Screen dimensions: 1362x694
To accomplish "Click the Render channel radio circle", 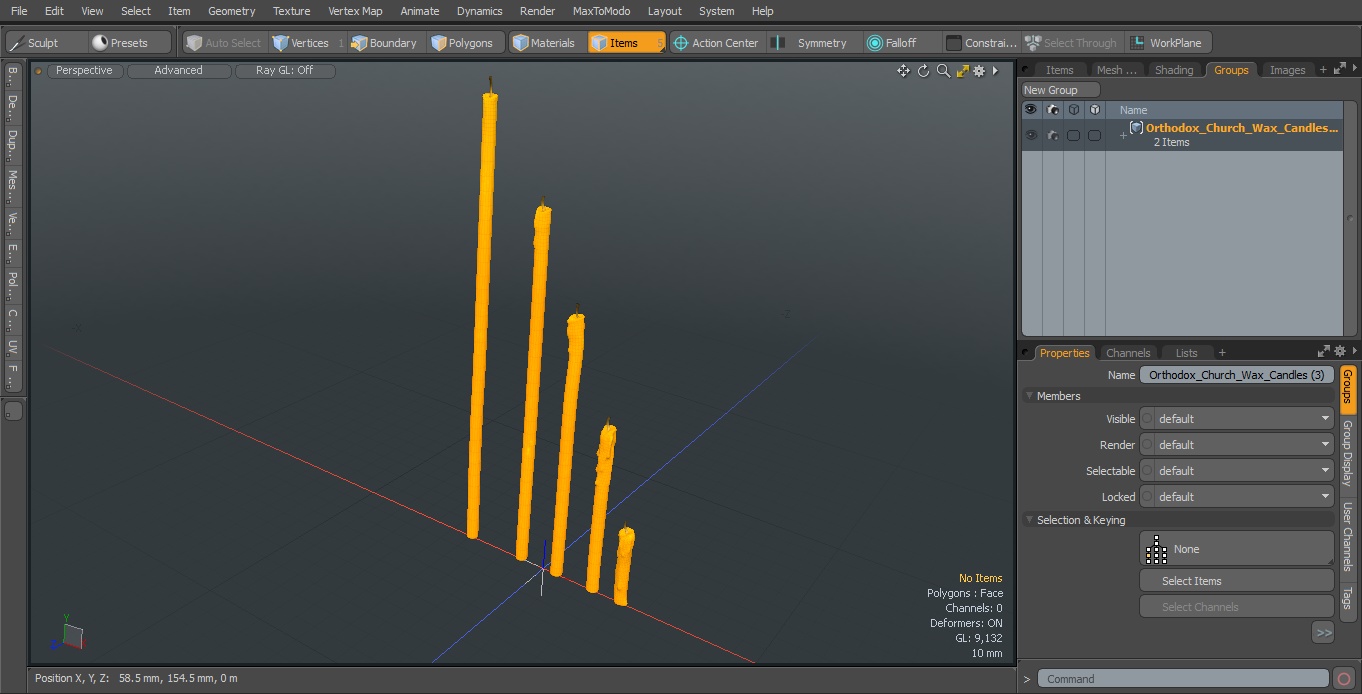I will point(1147,445).
